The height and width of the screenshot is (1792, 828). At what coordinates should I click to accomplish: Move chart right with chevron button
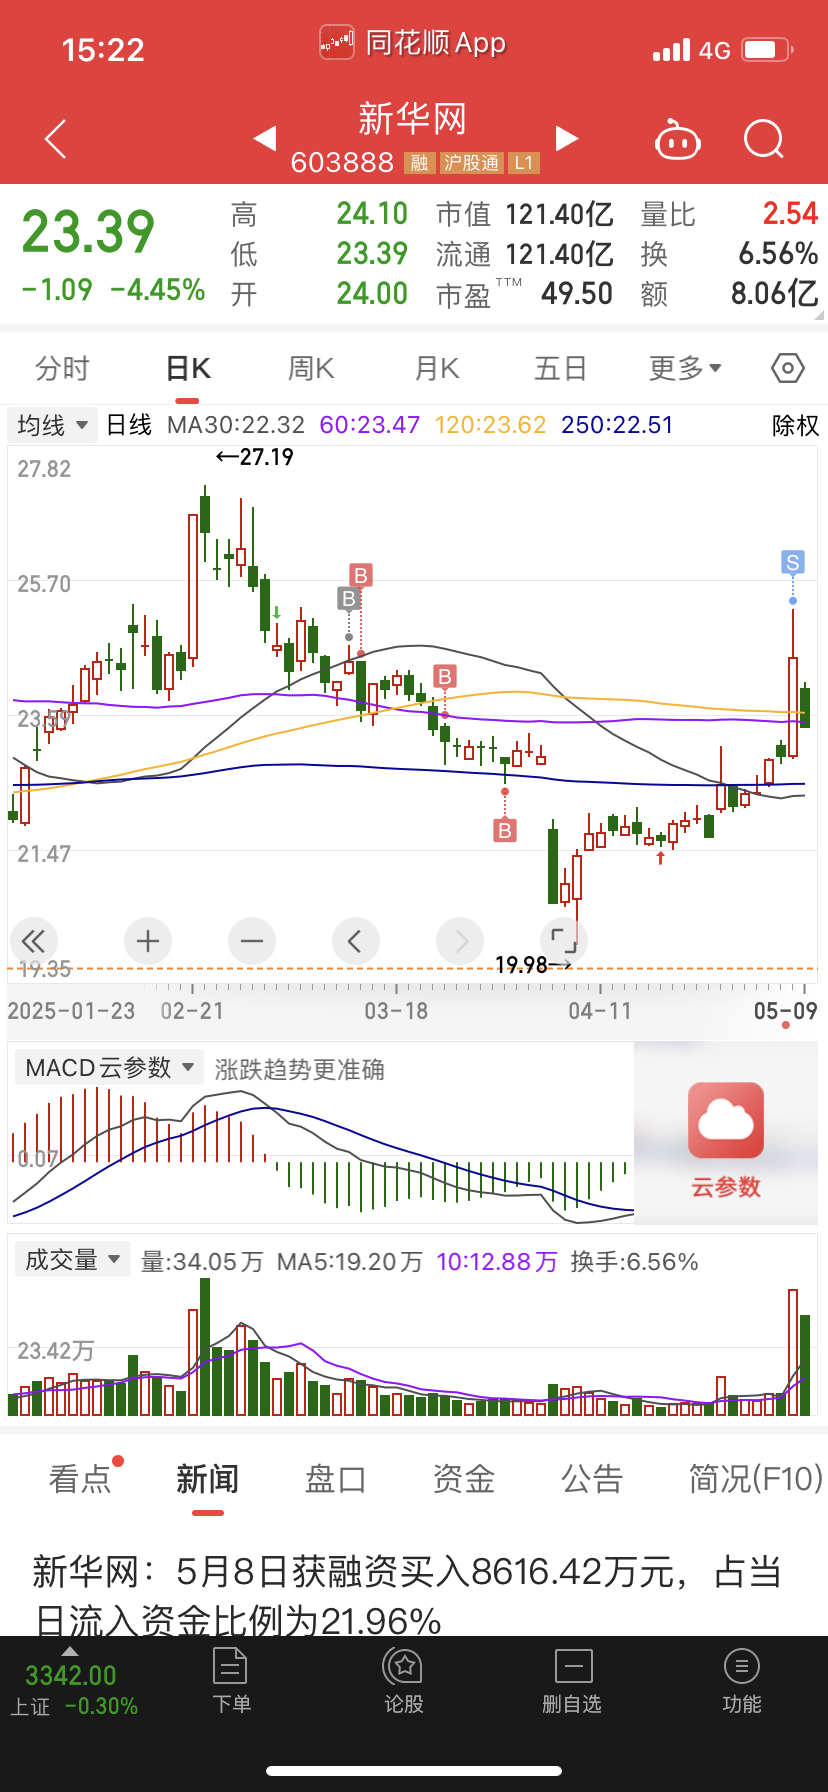pyautogui.click(x=460, y=940)
